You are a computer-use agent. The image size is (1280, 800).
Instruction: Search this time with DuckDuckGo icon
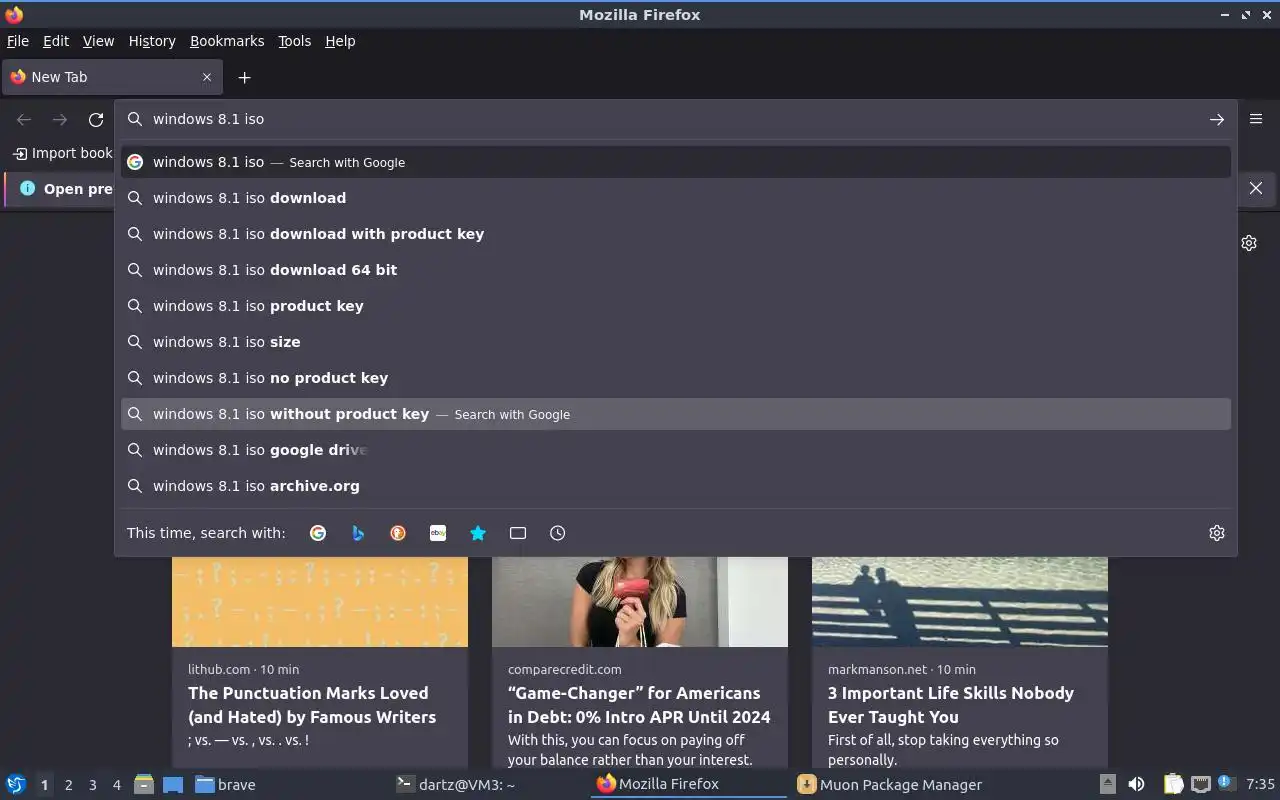point(398,533)
